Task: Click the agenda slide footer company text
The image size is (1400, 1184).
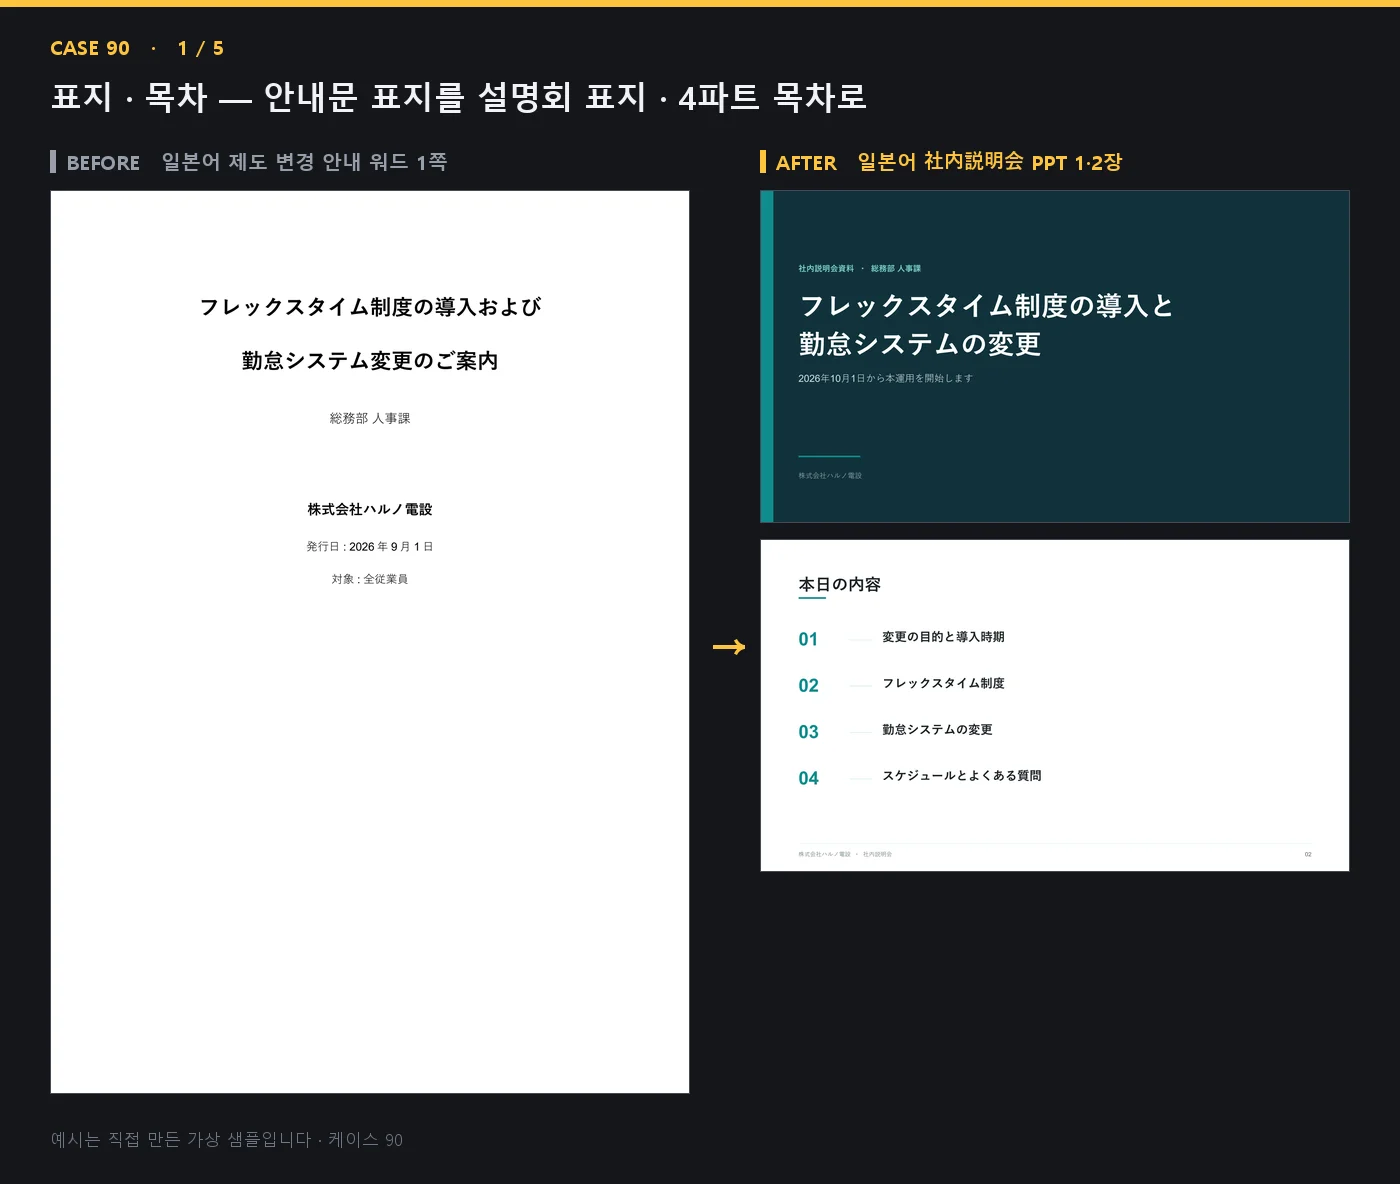Action: click(845, 855)
